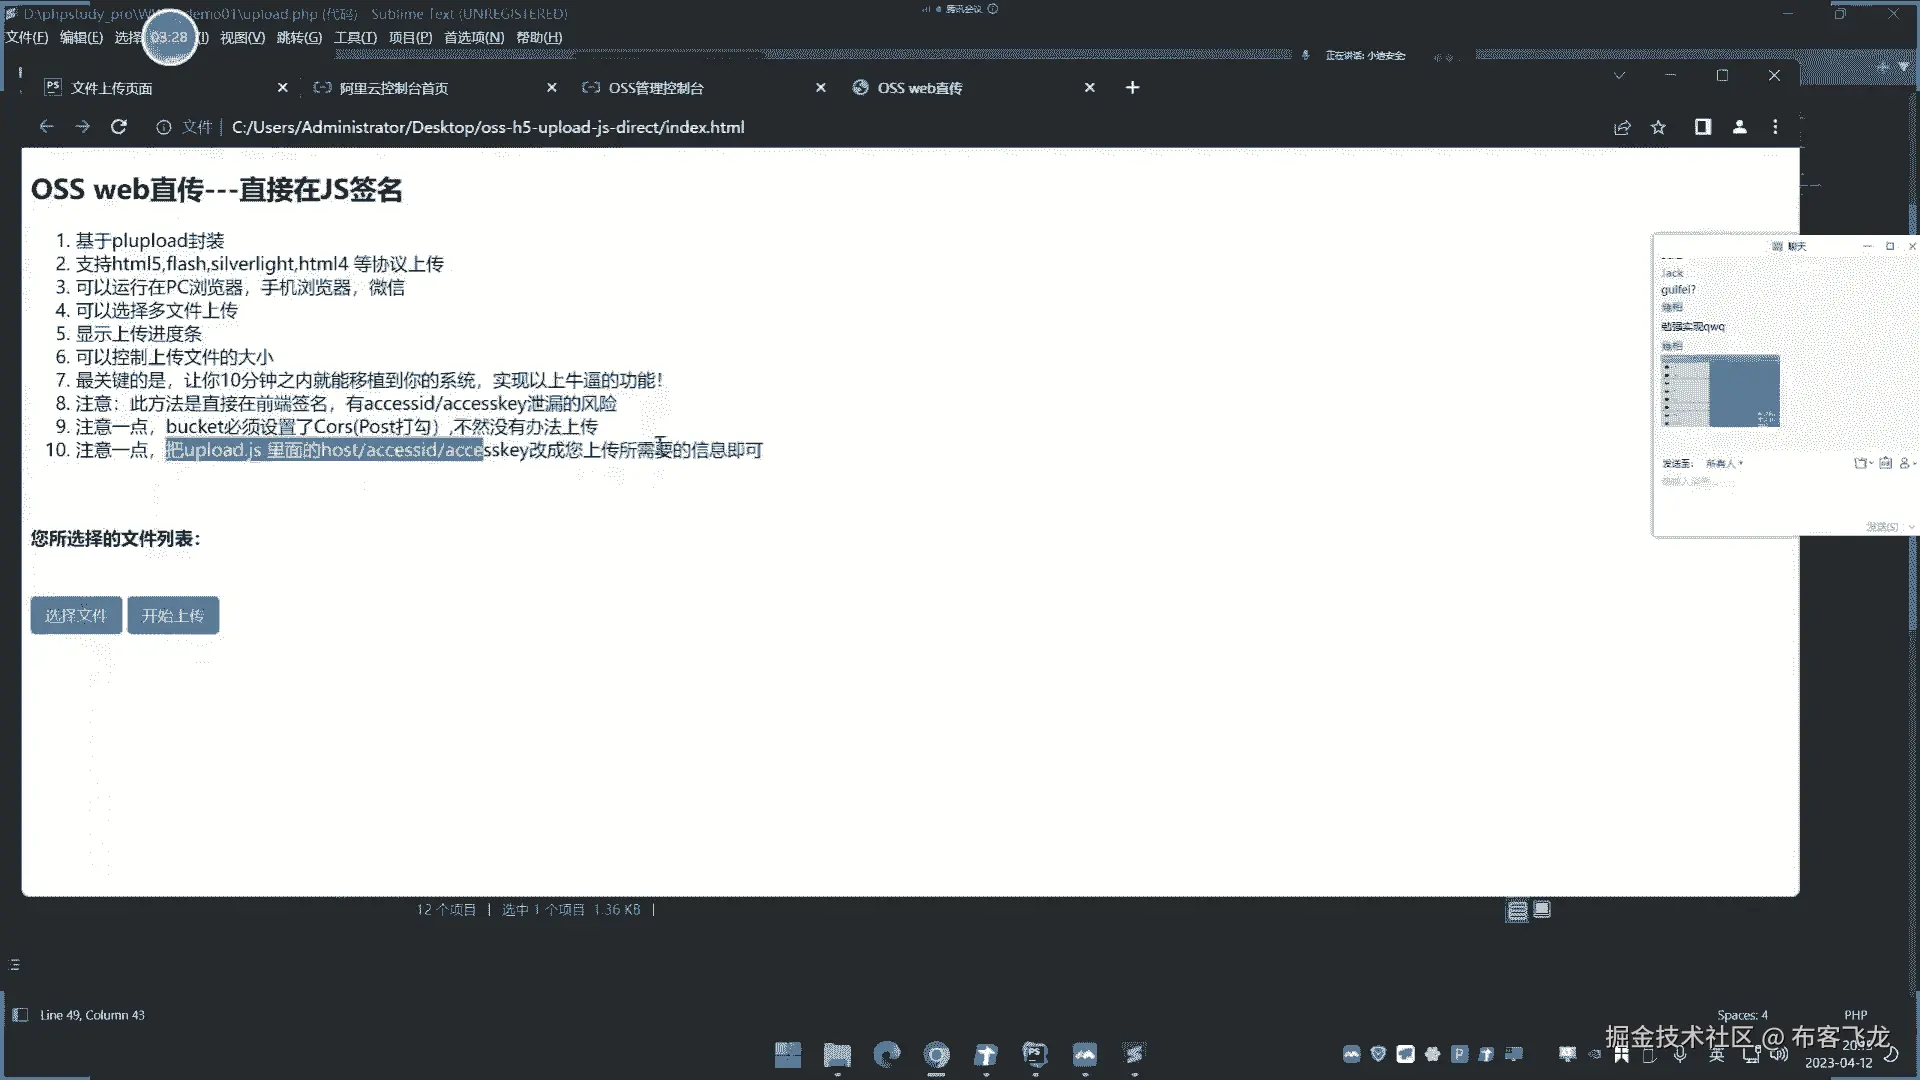Click the browser back arrow
Screen dimensions: 1920x1080
click(x=46, y=127)
